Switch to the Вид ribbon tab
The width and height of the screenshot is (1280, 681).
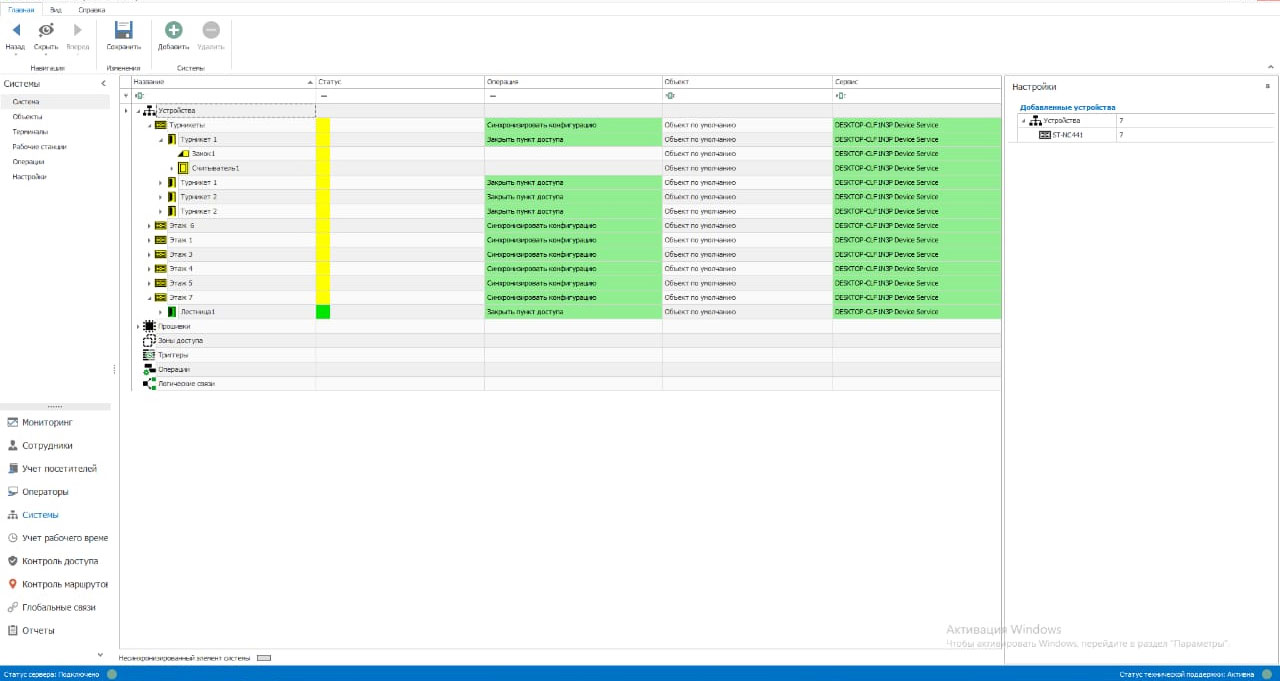point(56,10)
